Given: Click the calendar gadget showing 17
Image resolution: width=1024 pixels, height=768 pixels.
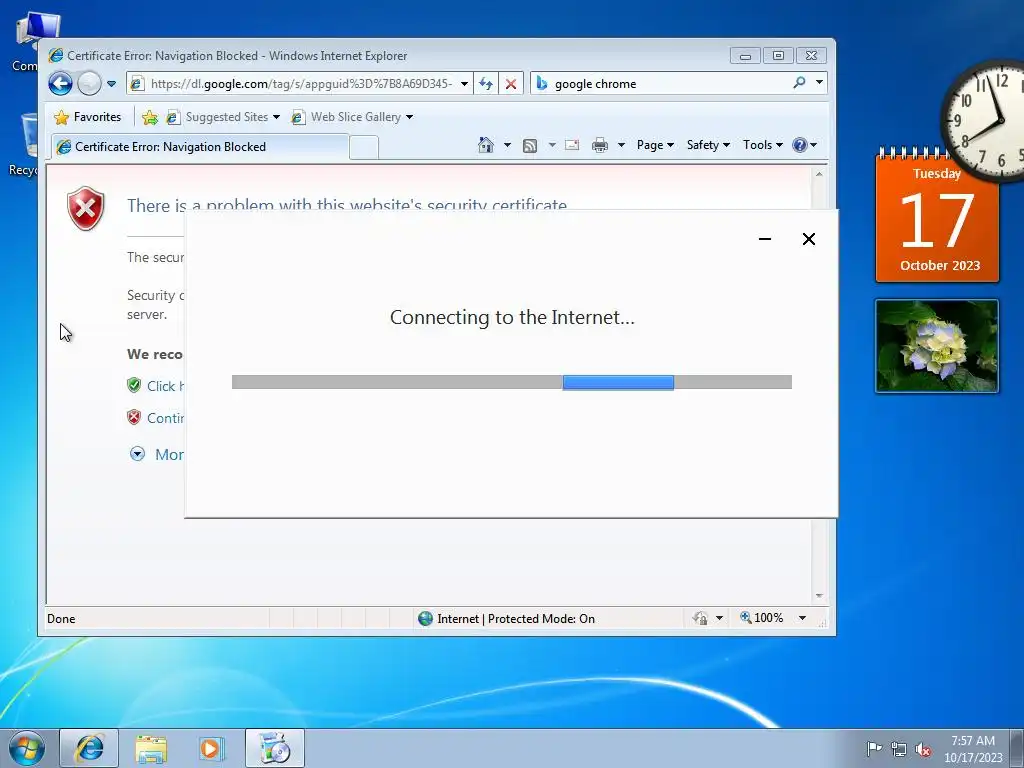Looking at the screenshot, I should (937, 219).
